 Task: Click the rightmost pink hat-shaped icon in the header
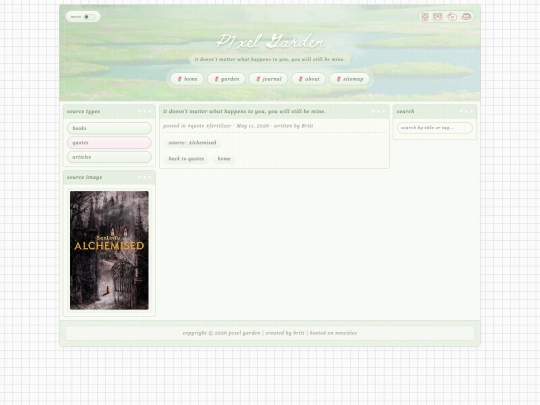point(466,17)
